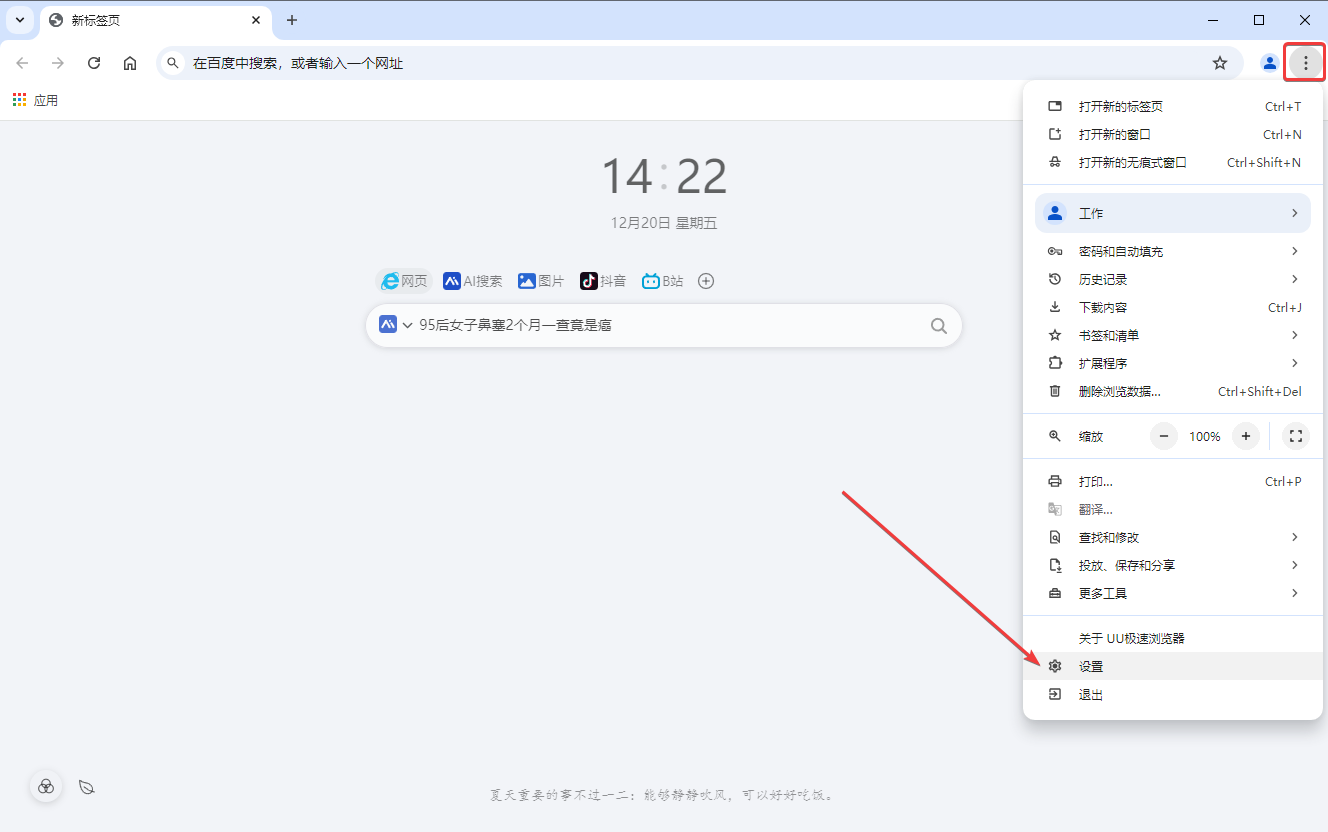
Task: Decrease zoom with the minus button
Action: pyautogui.click(x=1164, y=436)
